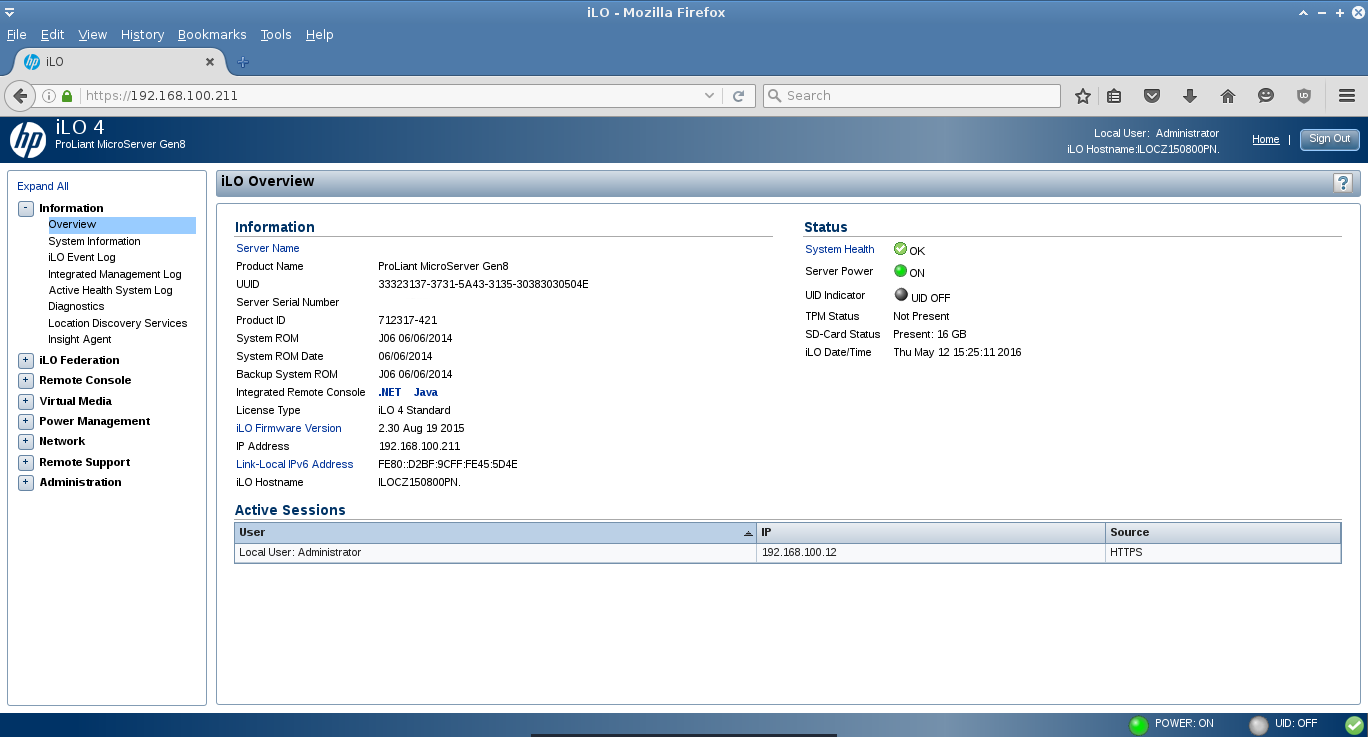Viewport: 1368px width, 737px height.
Task: Open the Tools menu
Action: click(x=276, y=35)
